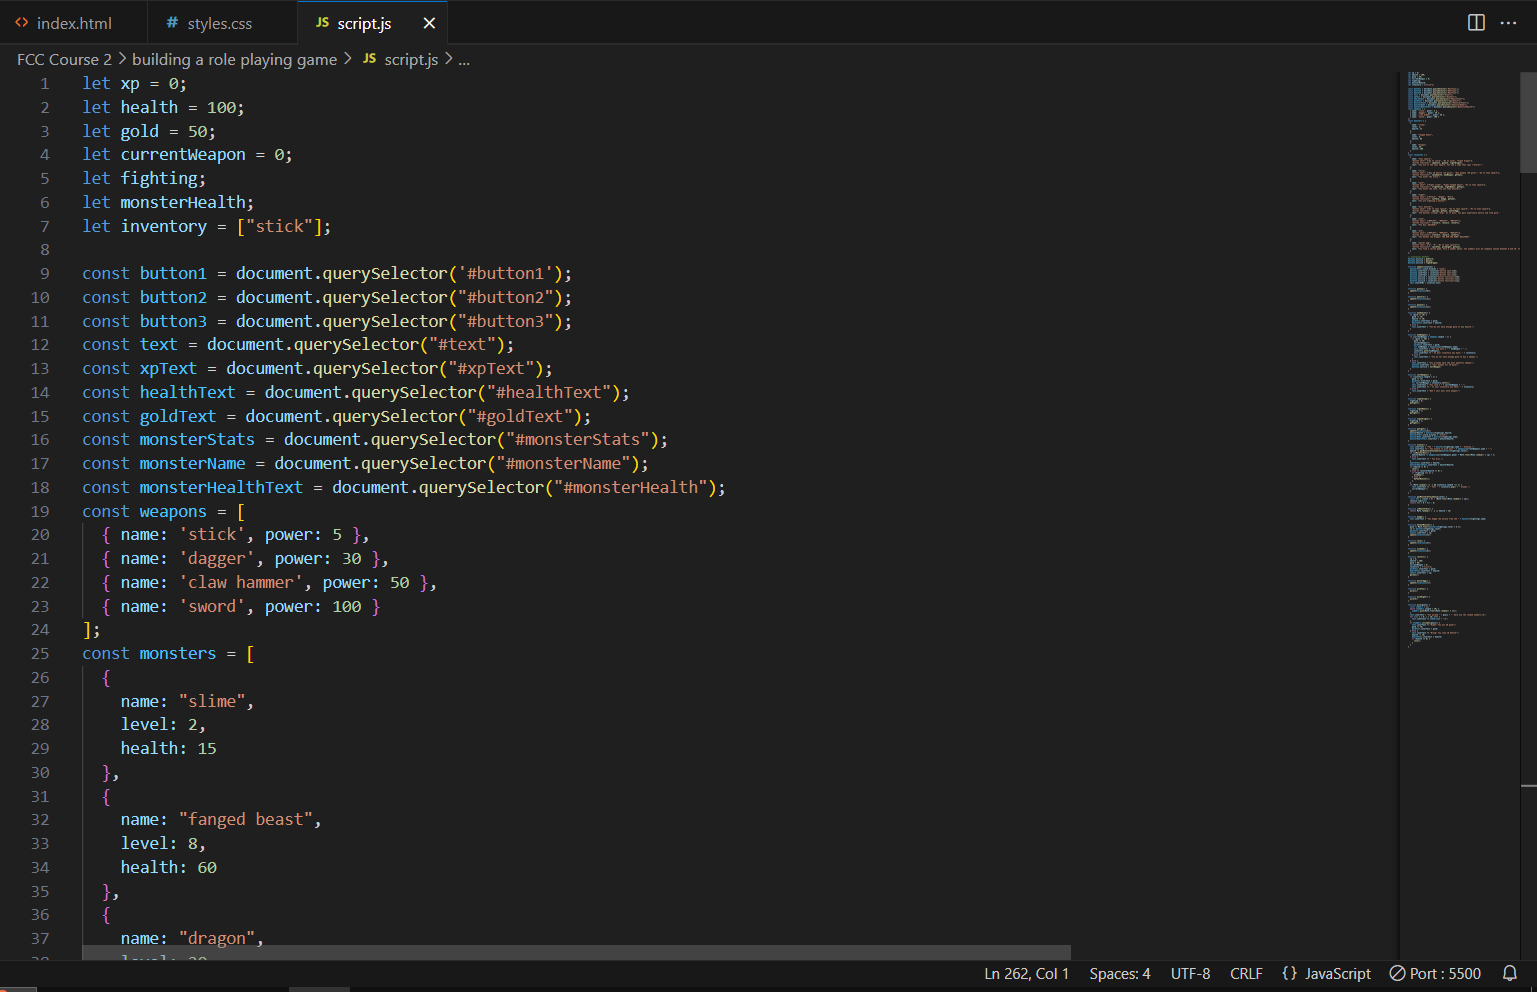Image resolution: width=1537 pixels, height=992 pixels.
Task: Change line ending sequence via CRLF
Action: click(1246, 973)
